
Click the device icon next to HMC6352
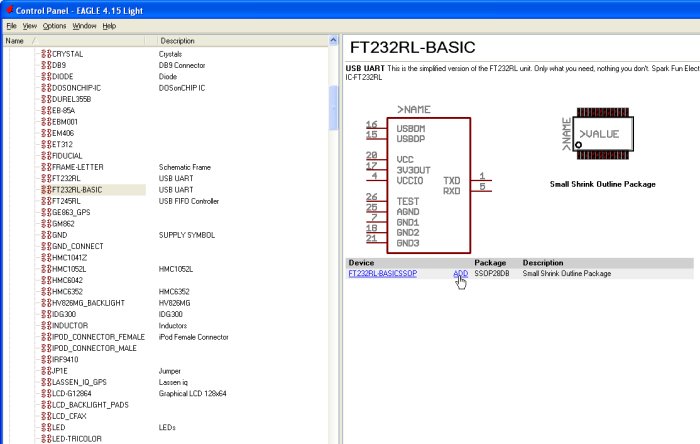46,291
